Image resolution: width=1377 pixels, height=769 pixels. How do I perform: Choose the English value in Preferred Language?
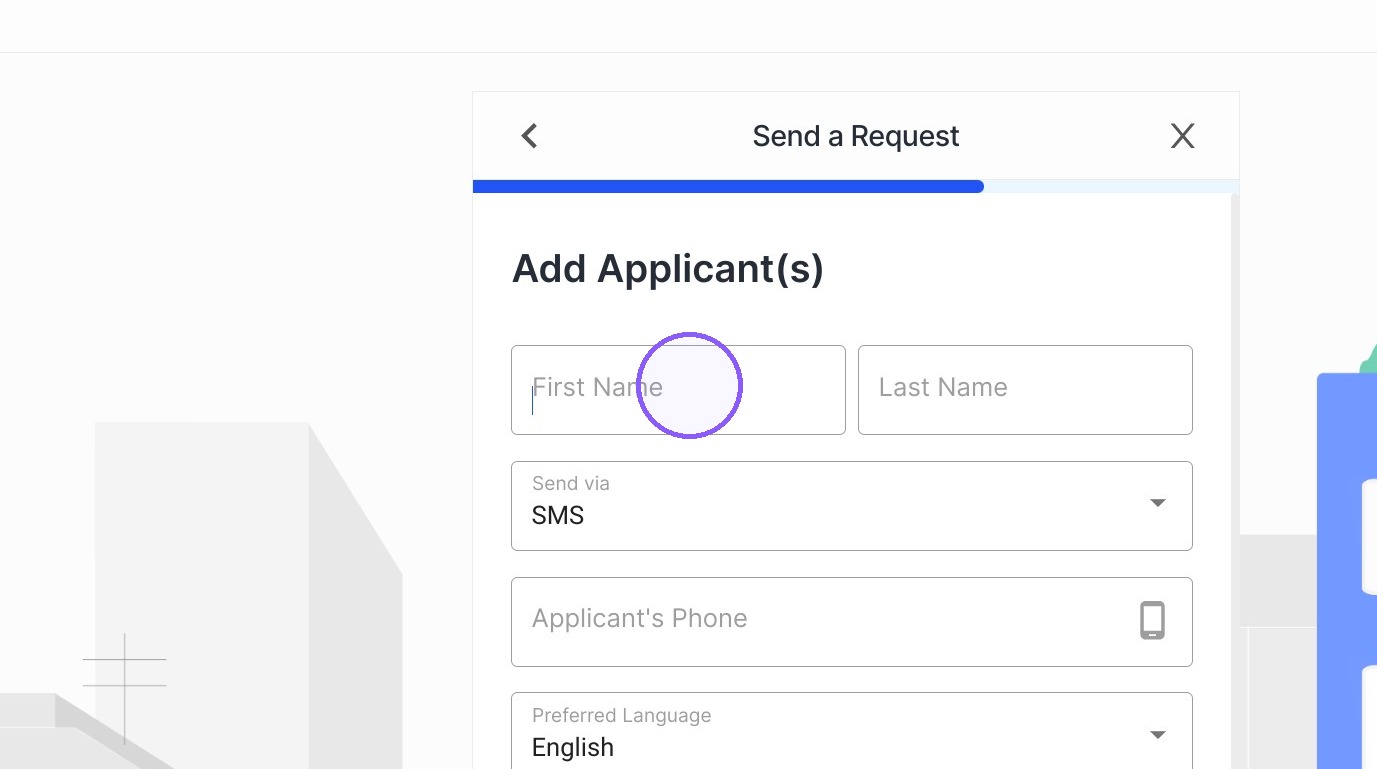click(x=573, y=748)
